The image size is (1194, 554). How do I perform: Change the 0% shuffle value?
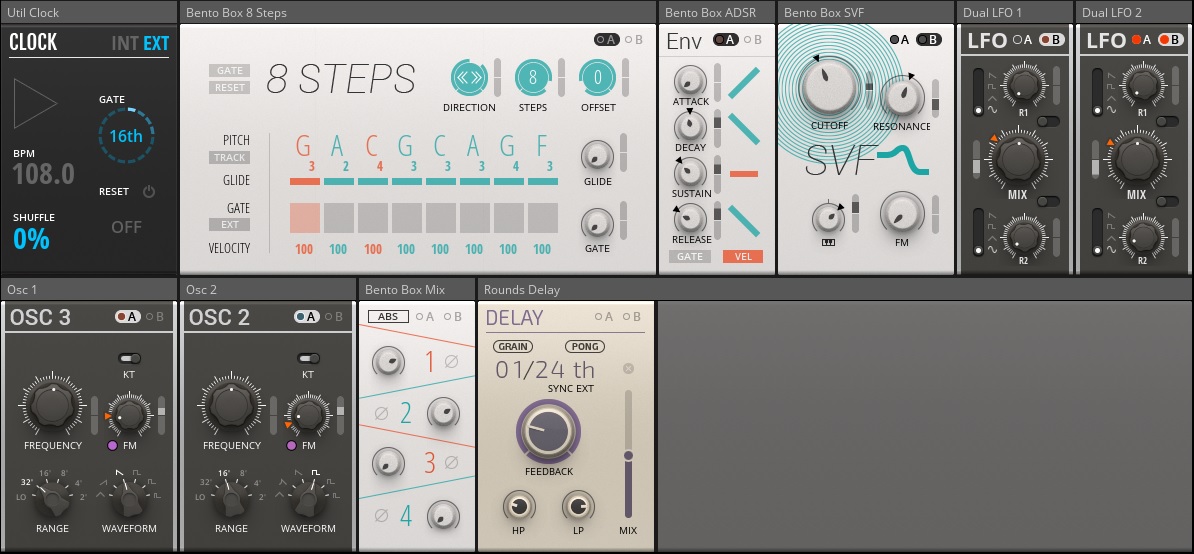[x=31, y=239]
